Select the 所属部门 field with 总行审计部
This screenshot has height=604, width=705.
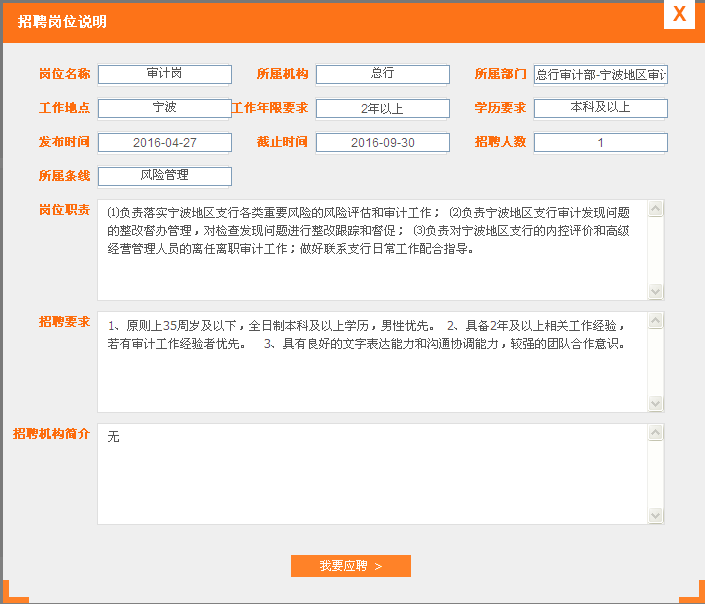tap(600, 74)
